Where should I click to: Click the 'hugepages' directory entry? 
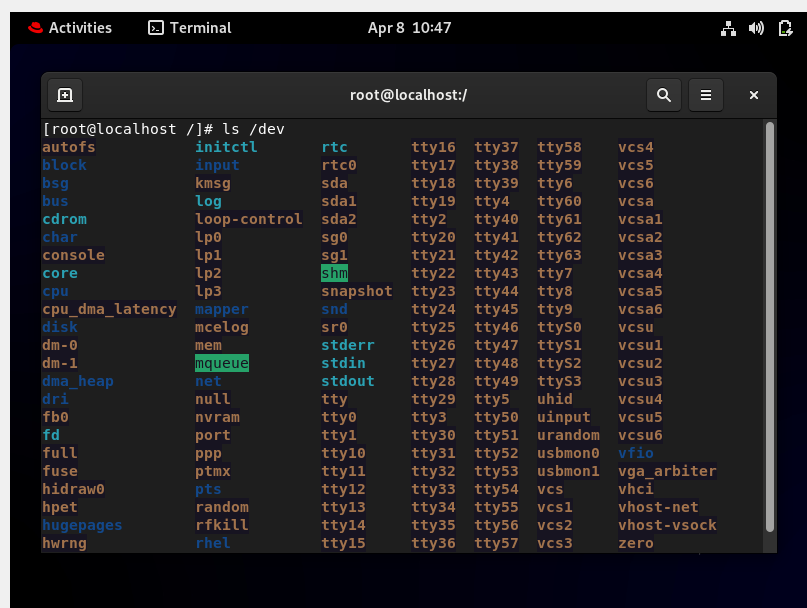tap(82, 526)
